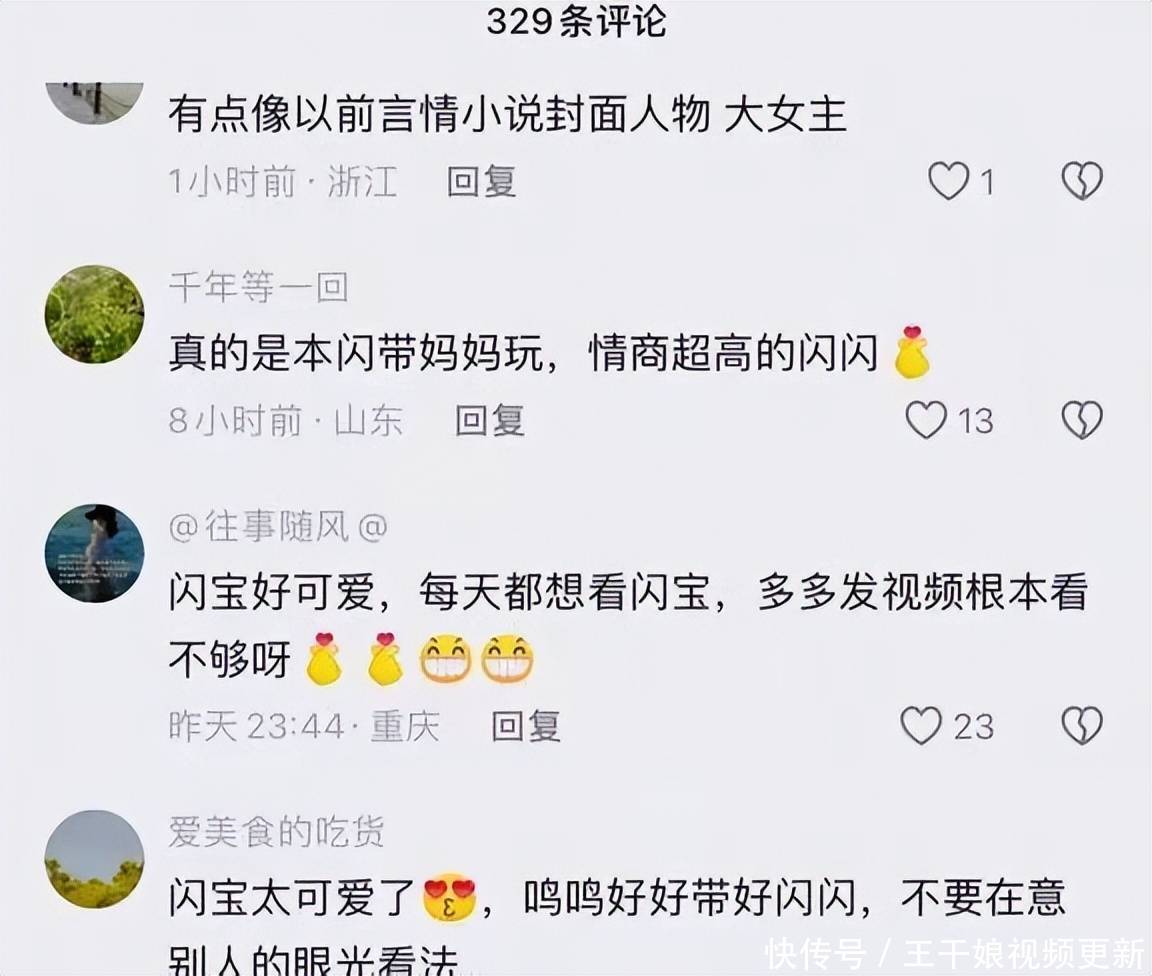The height and width of the screenshot is (976, 1152).
Task: Select comment text 有点像以前言情小说封面人物
Action: 439,115
